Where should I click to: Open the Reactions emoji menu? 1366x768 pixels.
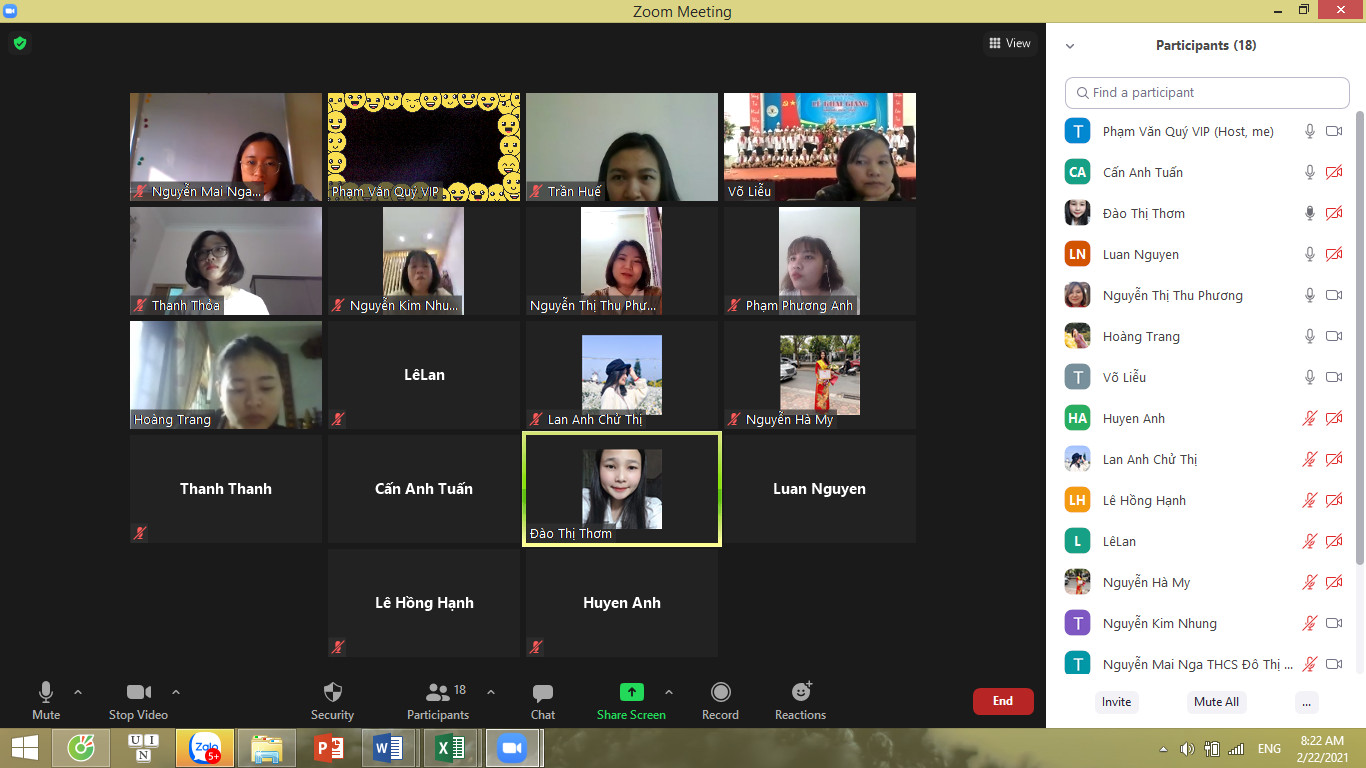tap(801, 692)
